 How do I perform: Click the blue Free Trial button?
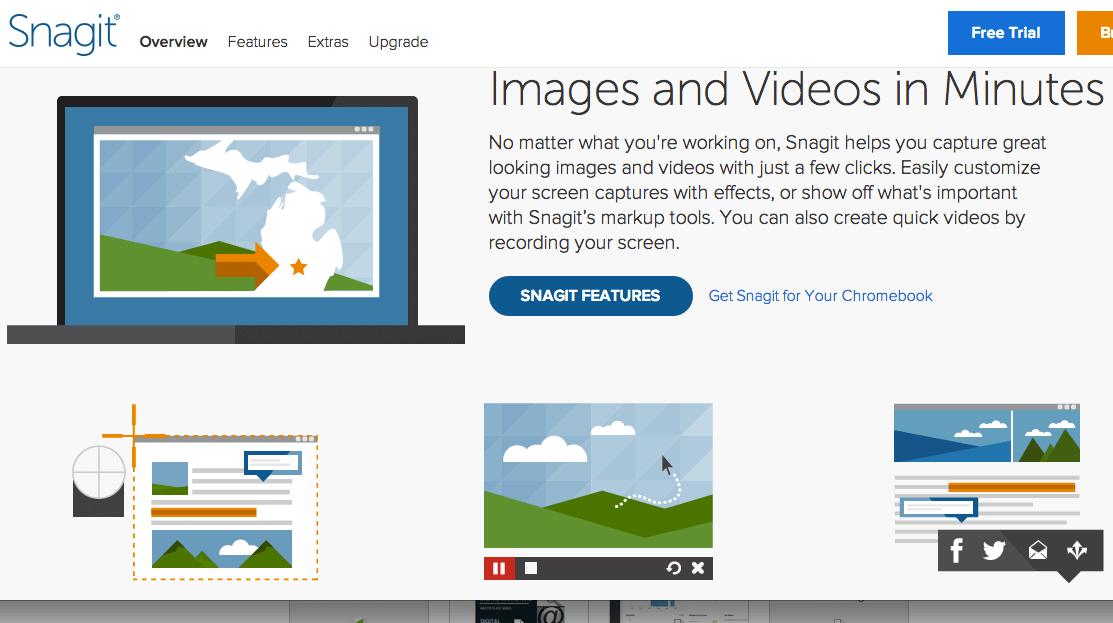pos(1006,33)
